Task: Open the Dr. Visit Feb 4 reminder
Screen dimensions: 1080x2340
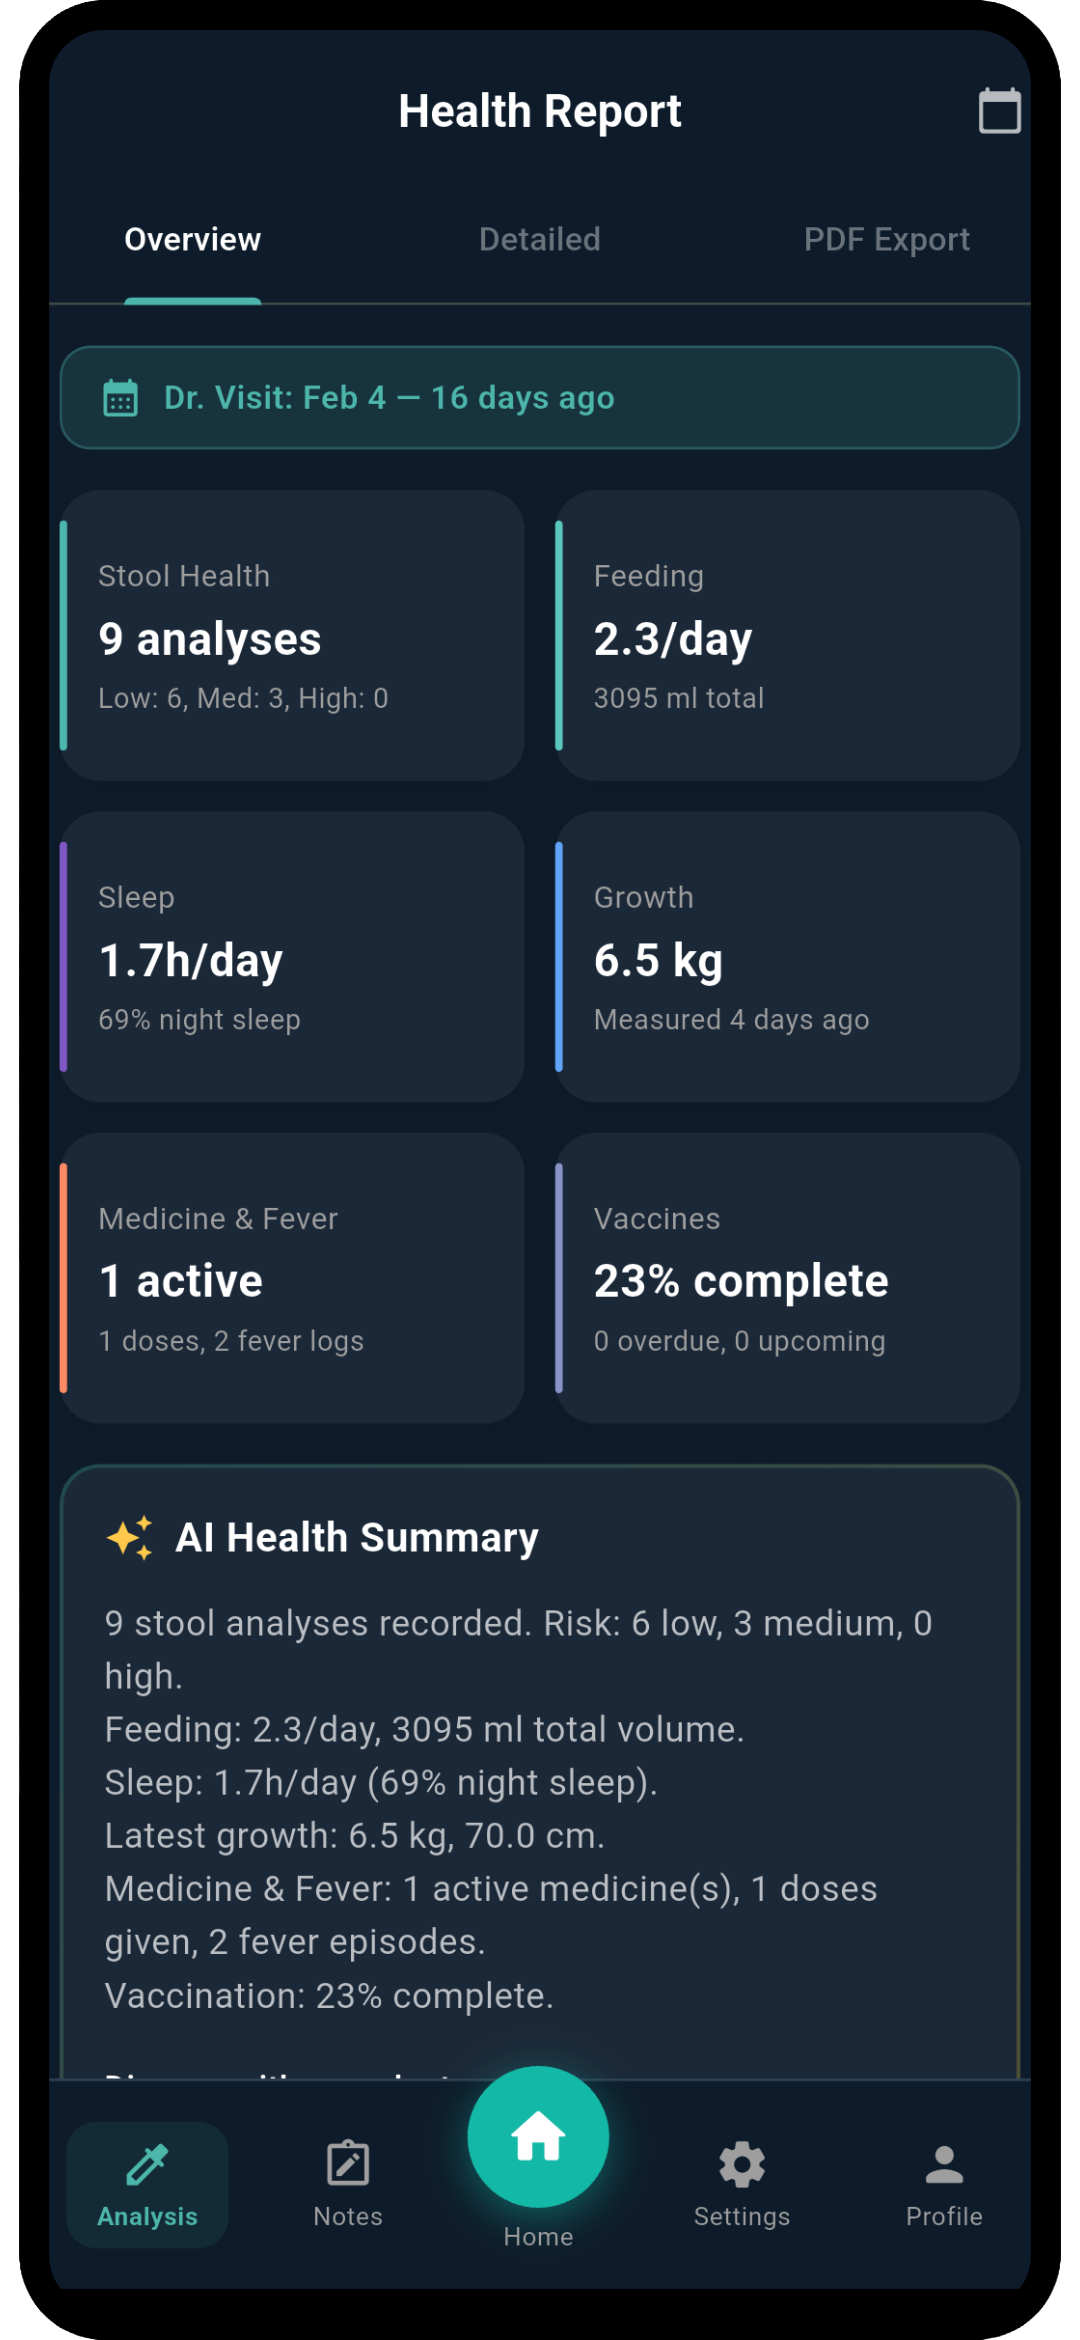Action: click(x=538, y=397)
